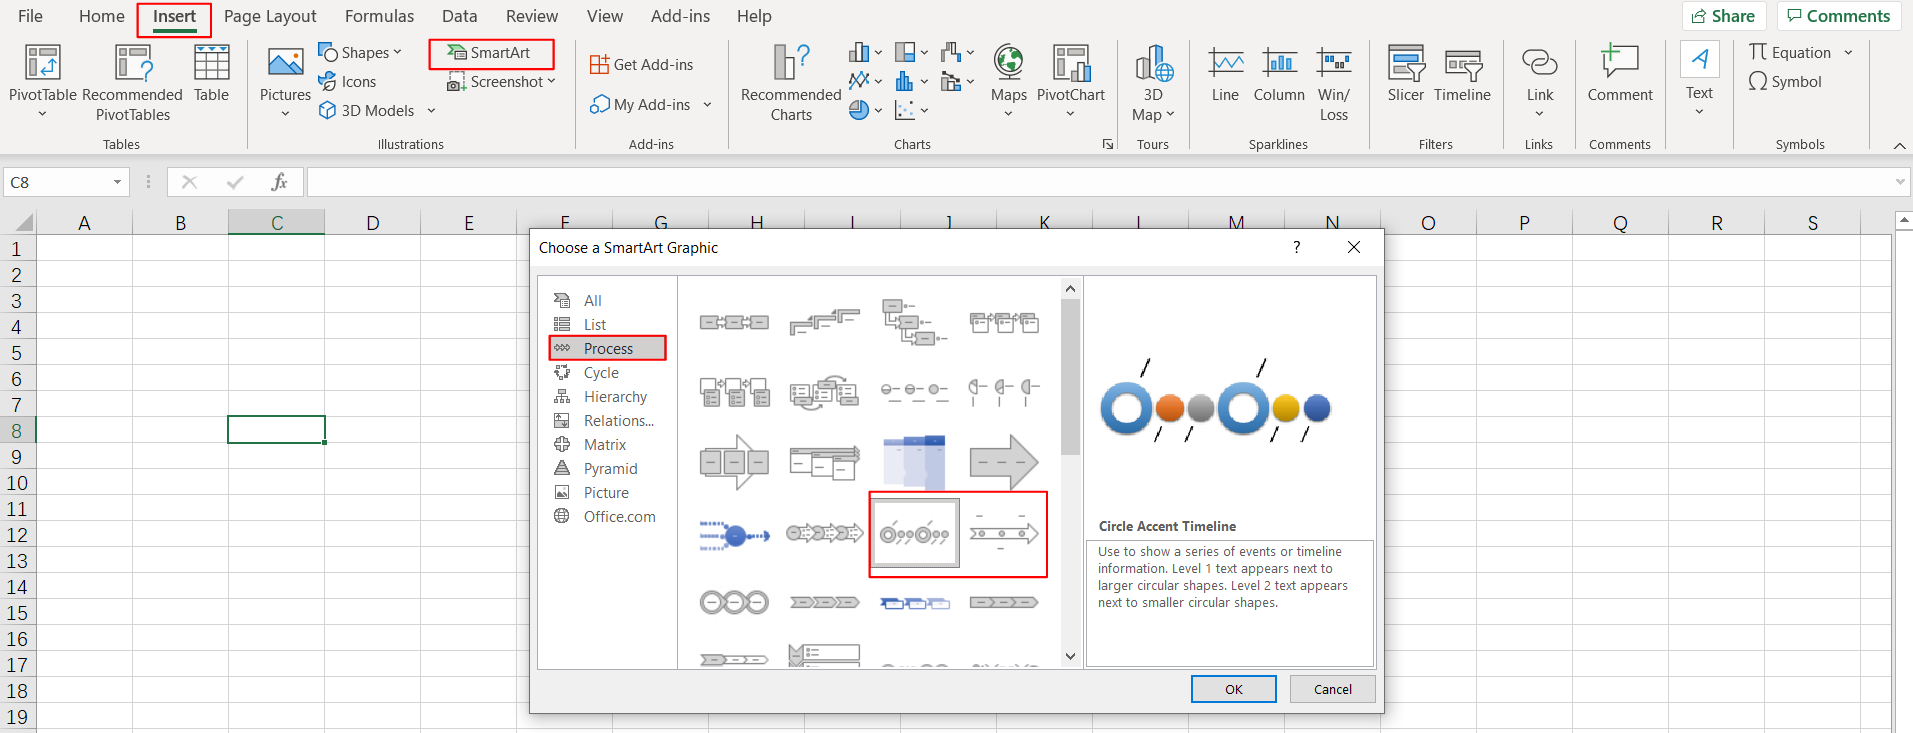Open the 3D Map tool
The height and width of the screenshot is (733, 1913).
pyautogui.click(x=1153, y=82)
